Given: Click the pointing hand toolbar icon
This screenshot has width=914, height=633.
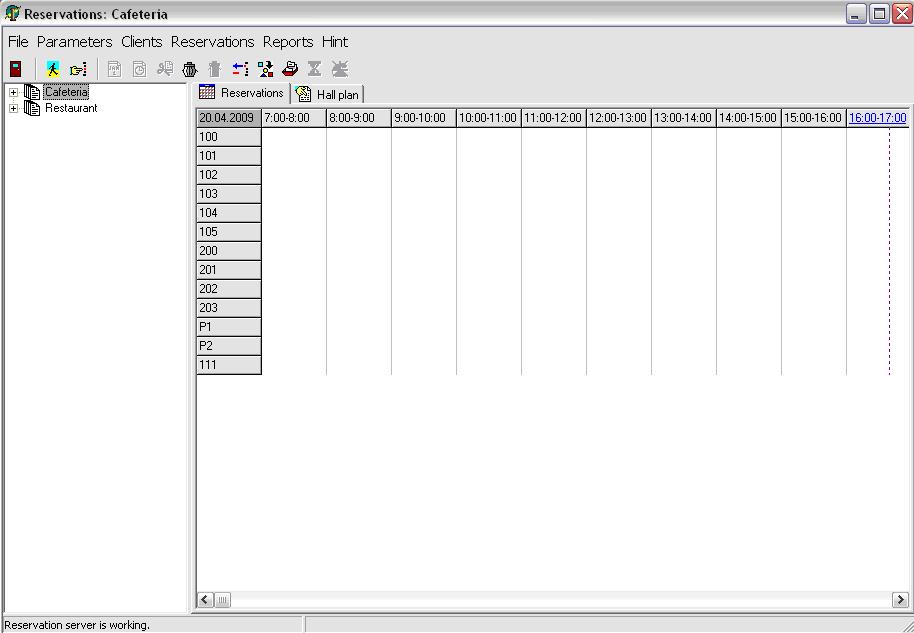Looking at the screenshot, I should [78, 69].
